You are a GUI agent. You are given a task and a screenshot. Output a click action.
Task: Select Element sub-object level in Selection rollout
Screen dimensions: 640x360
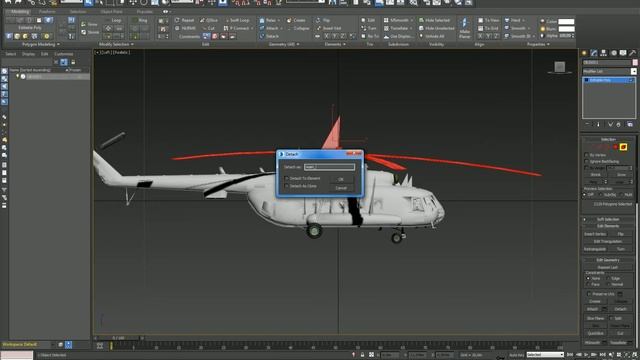(x=623, y=147)
